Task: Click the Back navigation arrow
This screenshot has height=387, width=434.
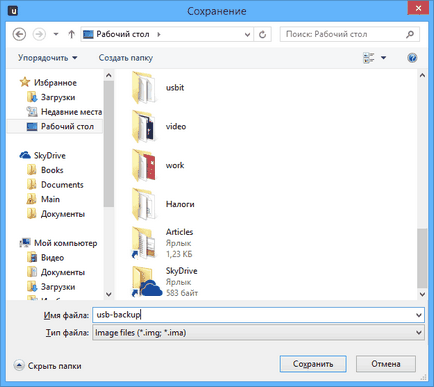Action: pos(19,34)
